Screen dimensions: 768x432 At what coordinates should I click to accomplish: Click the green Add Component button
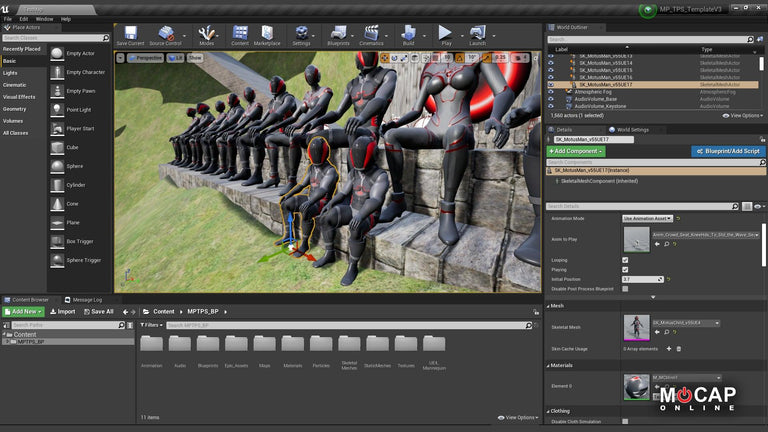[x=576, y=151]
